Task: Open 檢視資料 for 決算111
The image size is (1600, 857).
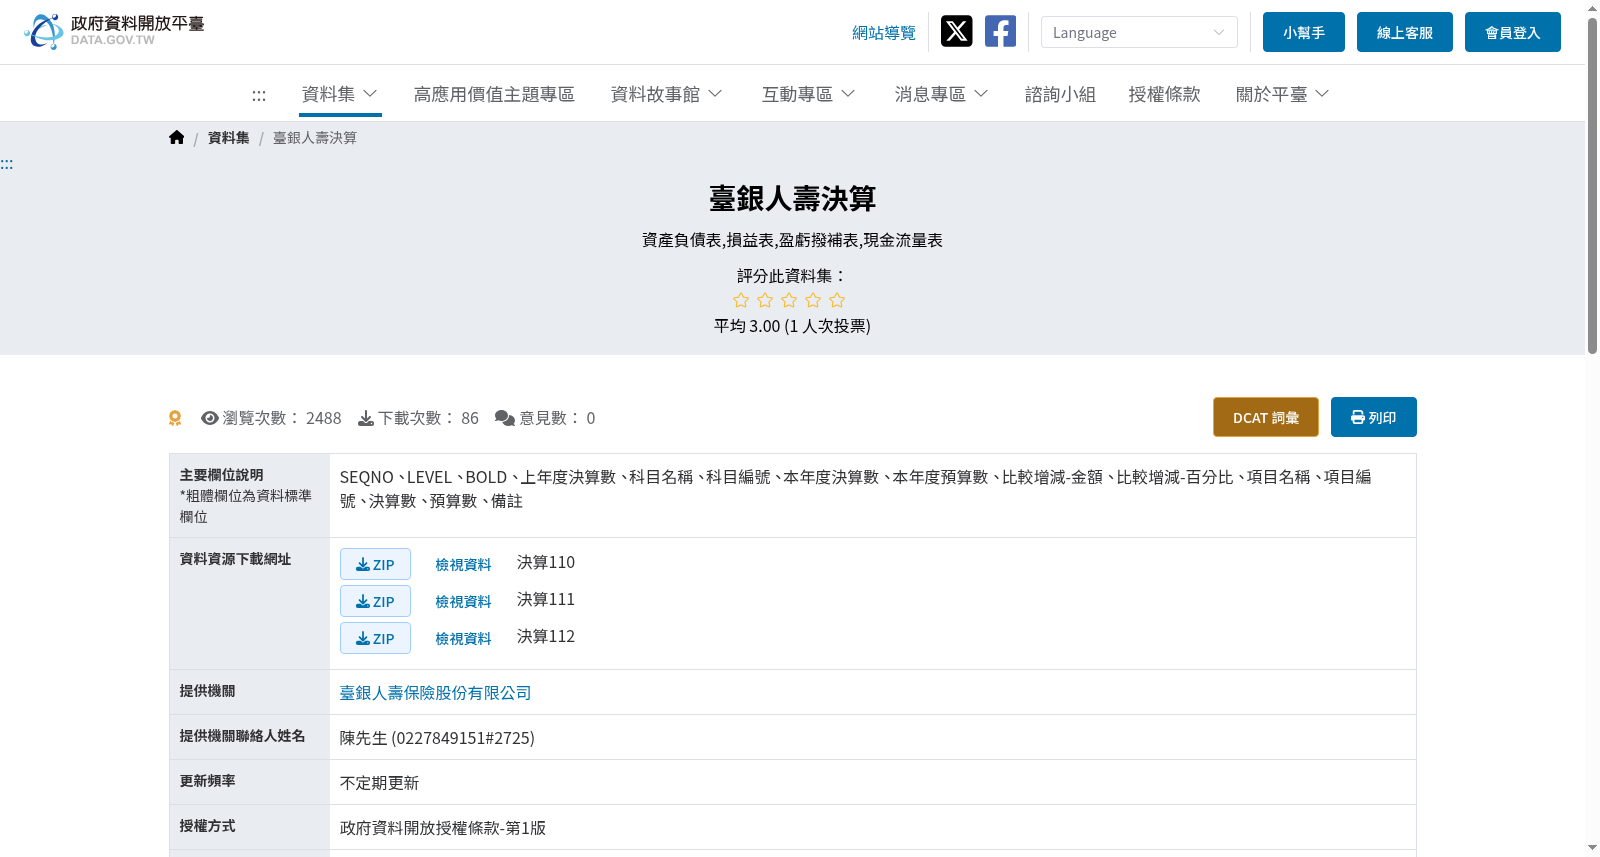Action: pos(463,601)
